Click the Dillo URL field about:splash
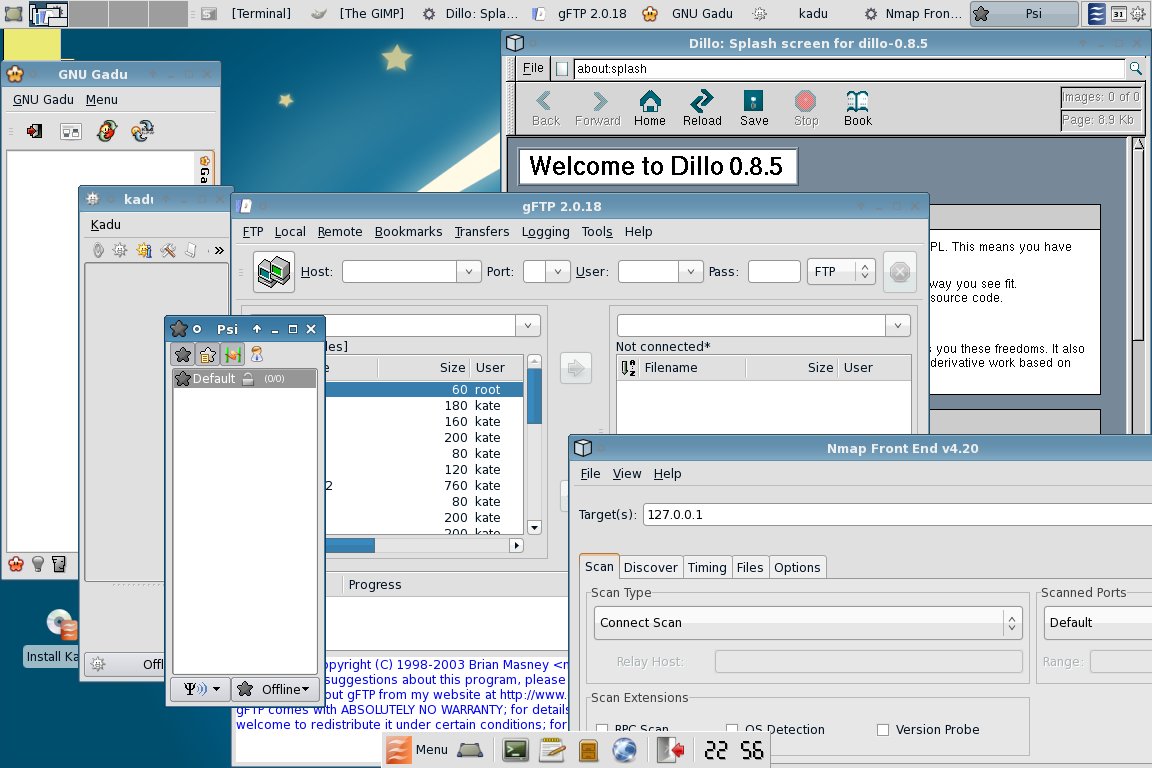 click(x=850, y=68)
